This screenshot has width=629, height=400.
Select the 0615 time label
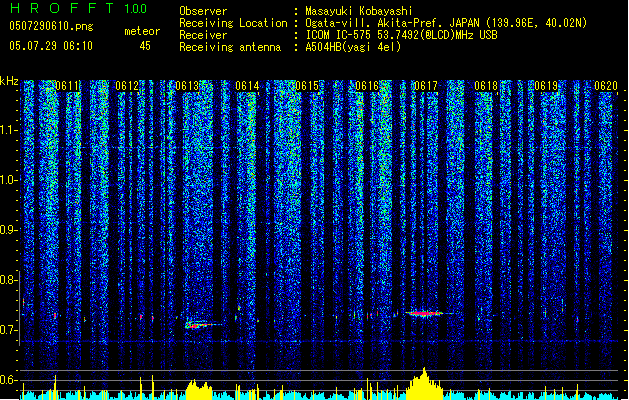307,86
